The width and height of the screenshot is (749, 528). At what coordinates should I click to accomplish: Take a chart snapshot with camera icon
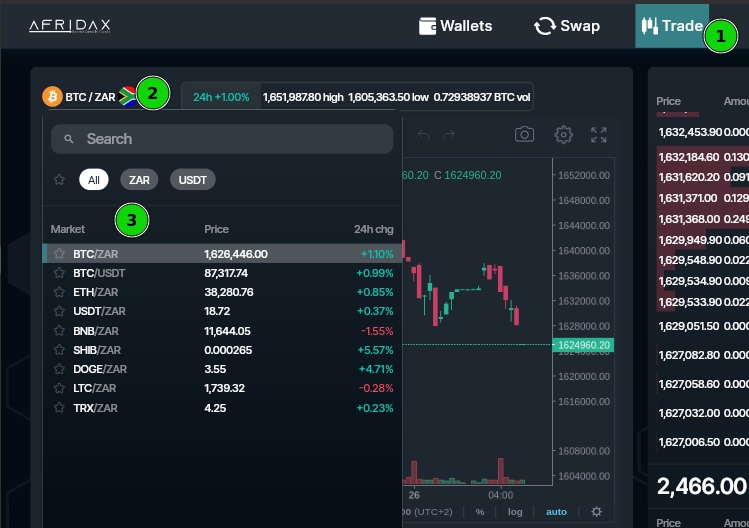click(x=524, y=134)
